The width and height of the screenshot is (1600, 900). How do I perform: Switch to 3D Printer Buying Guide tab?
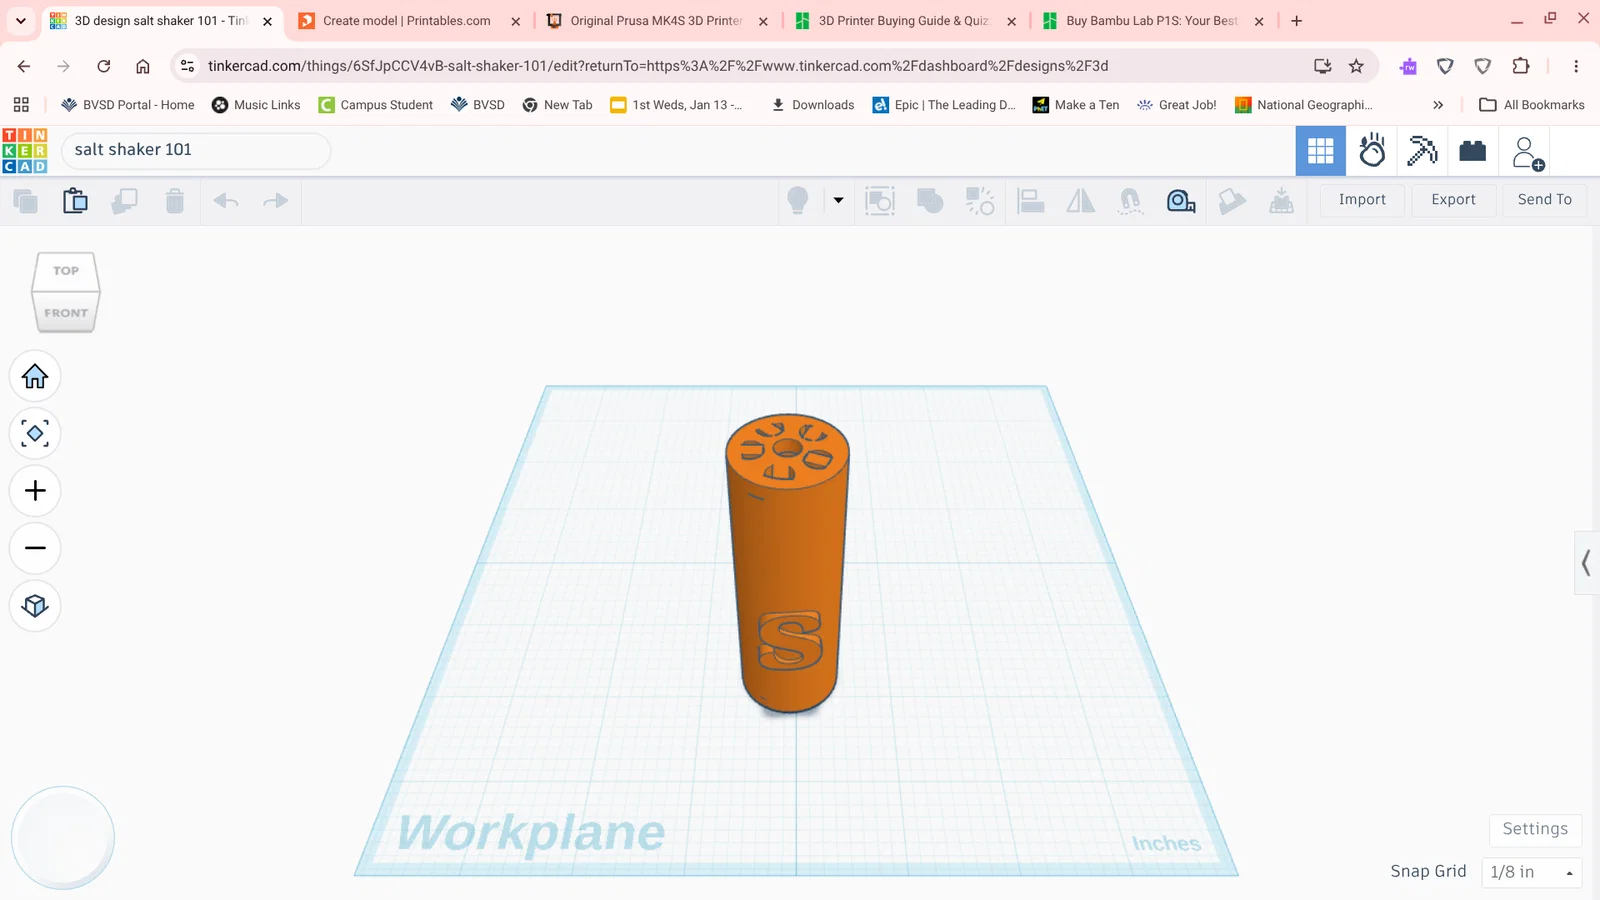point(904,21)
